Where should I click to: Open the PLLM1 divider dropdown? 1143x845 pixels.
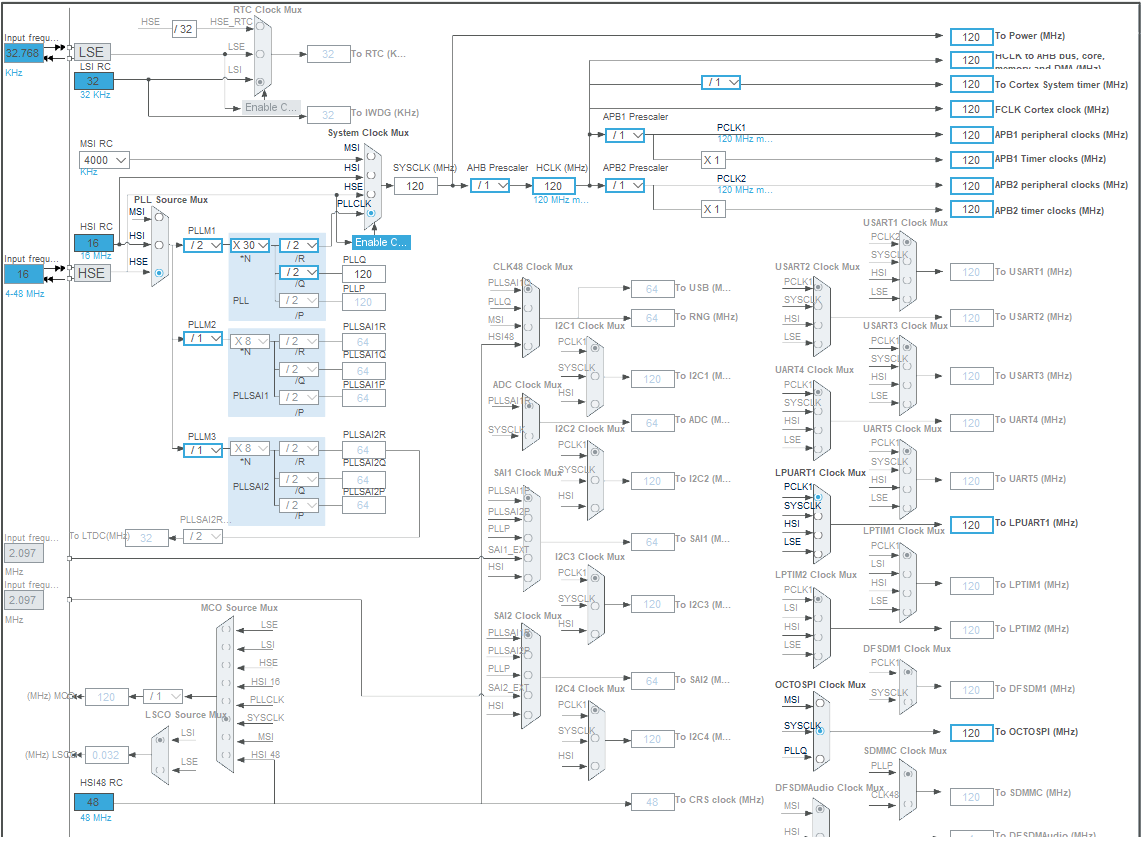pos(202,244)
